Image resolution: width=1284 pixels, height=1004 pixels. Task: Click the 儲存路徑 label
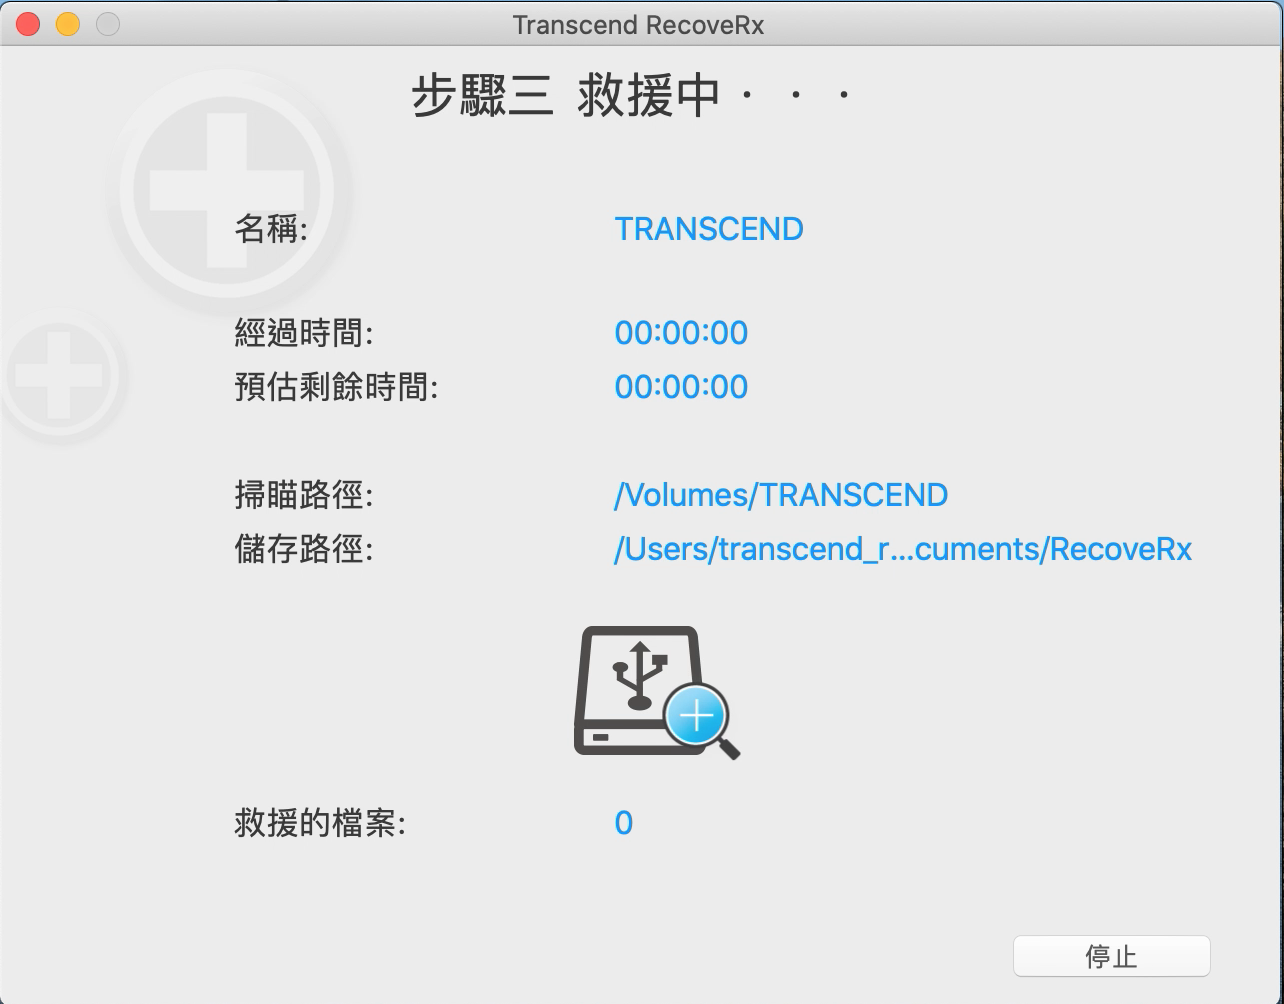pos(304,549)
